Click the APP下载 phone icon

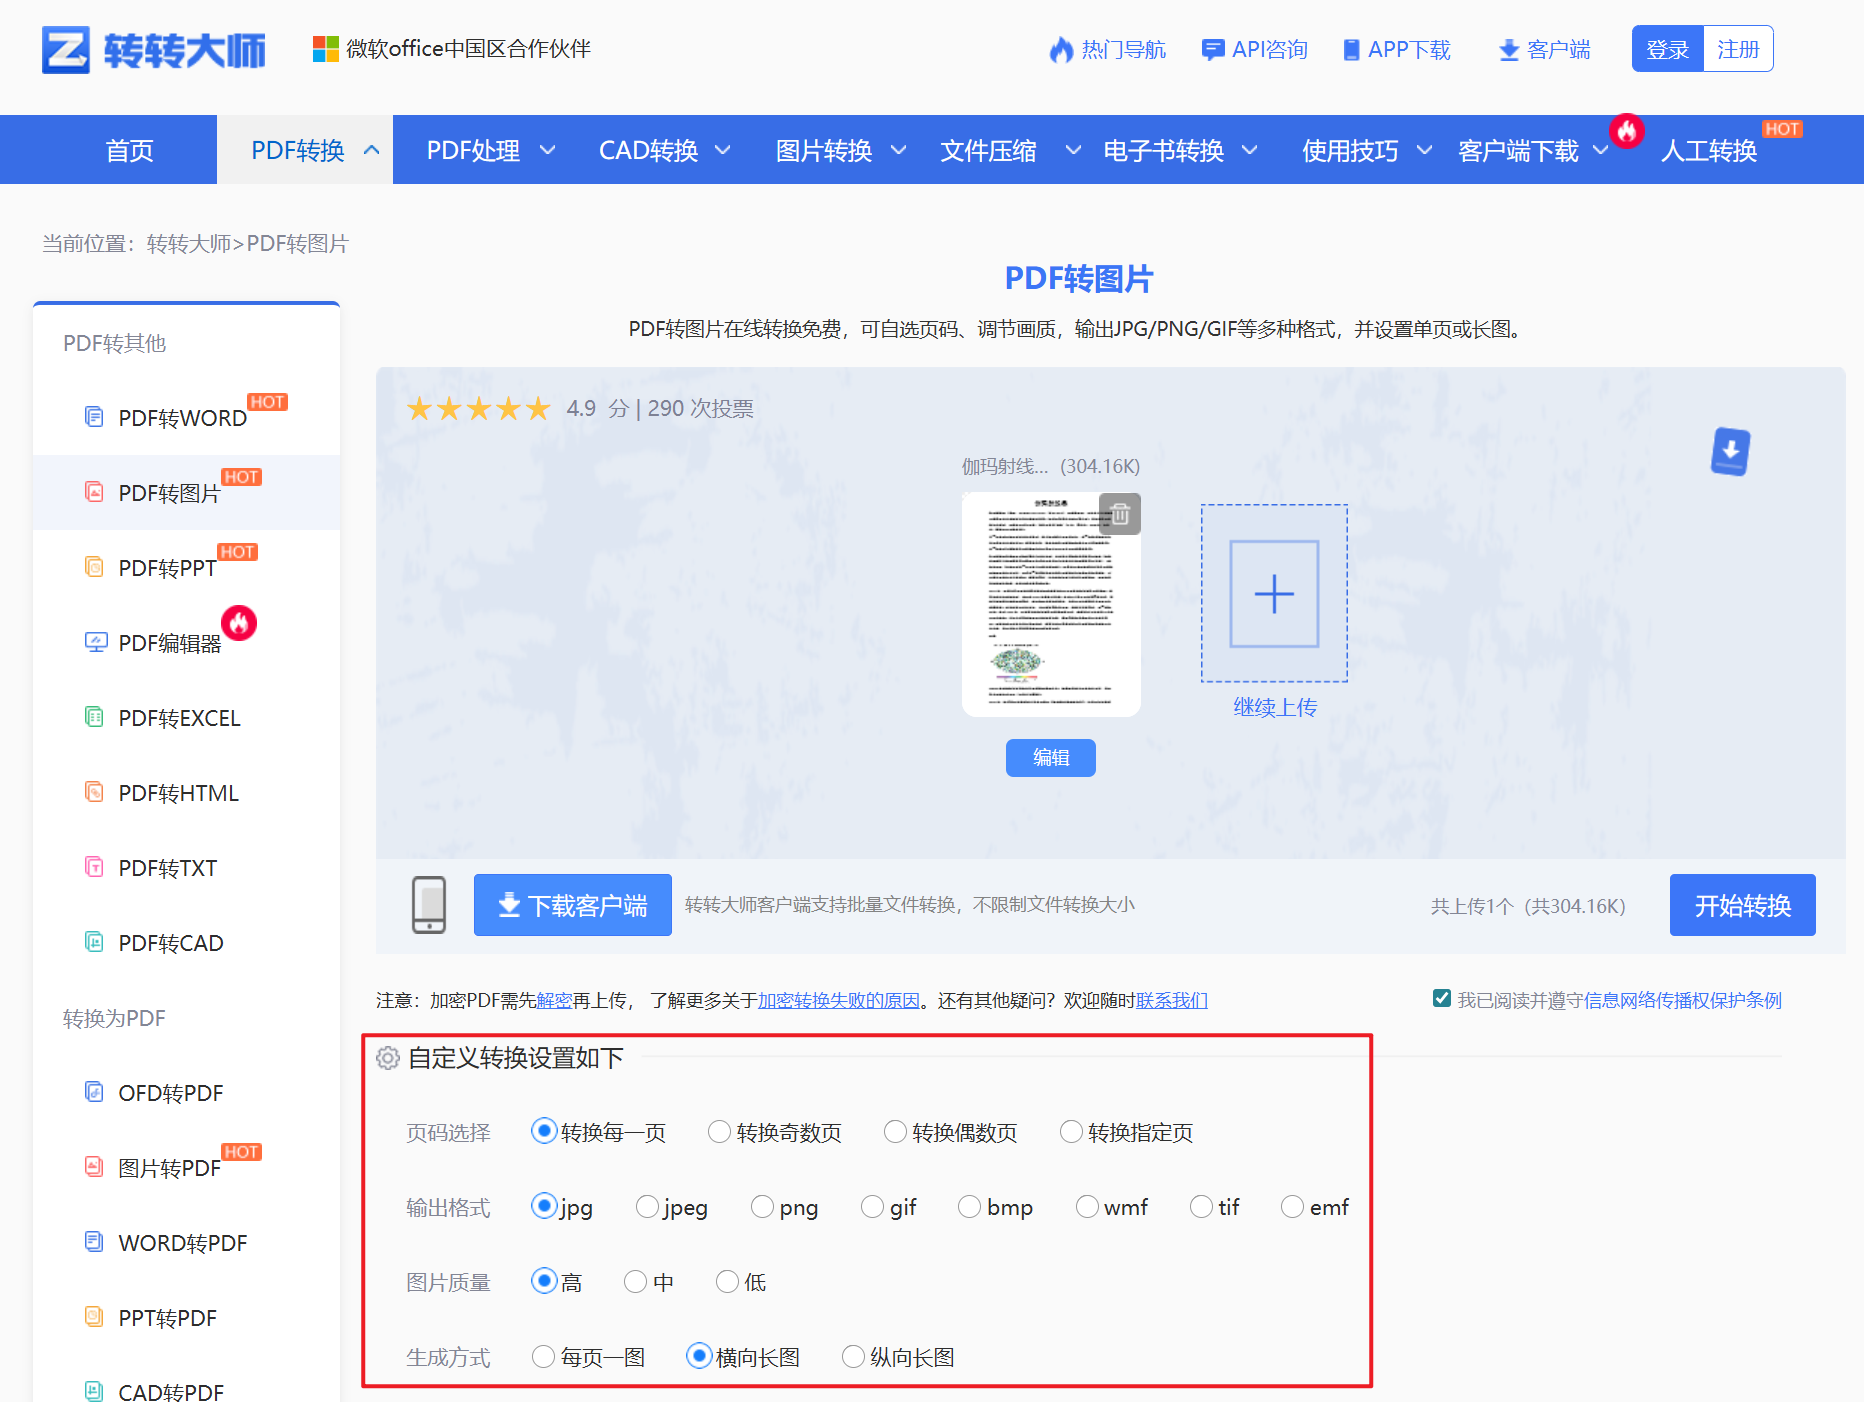click(1350, 49)
